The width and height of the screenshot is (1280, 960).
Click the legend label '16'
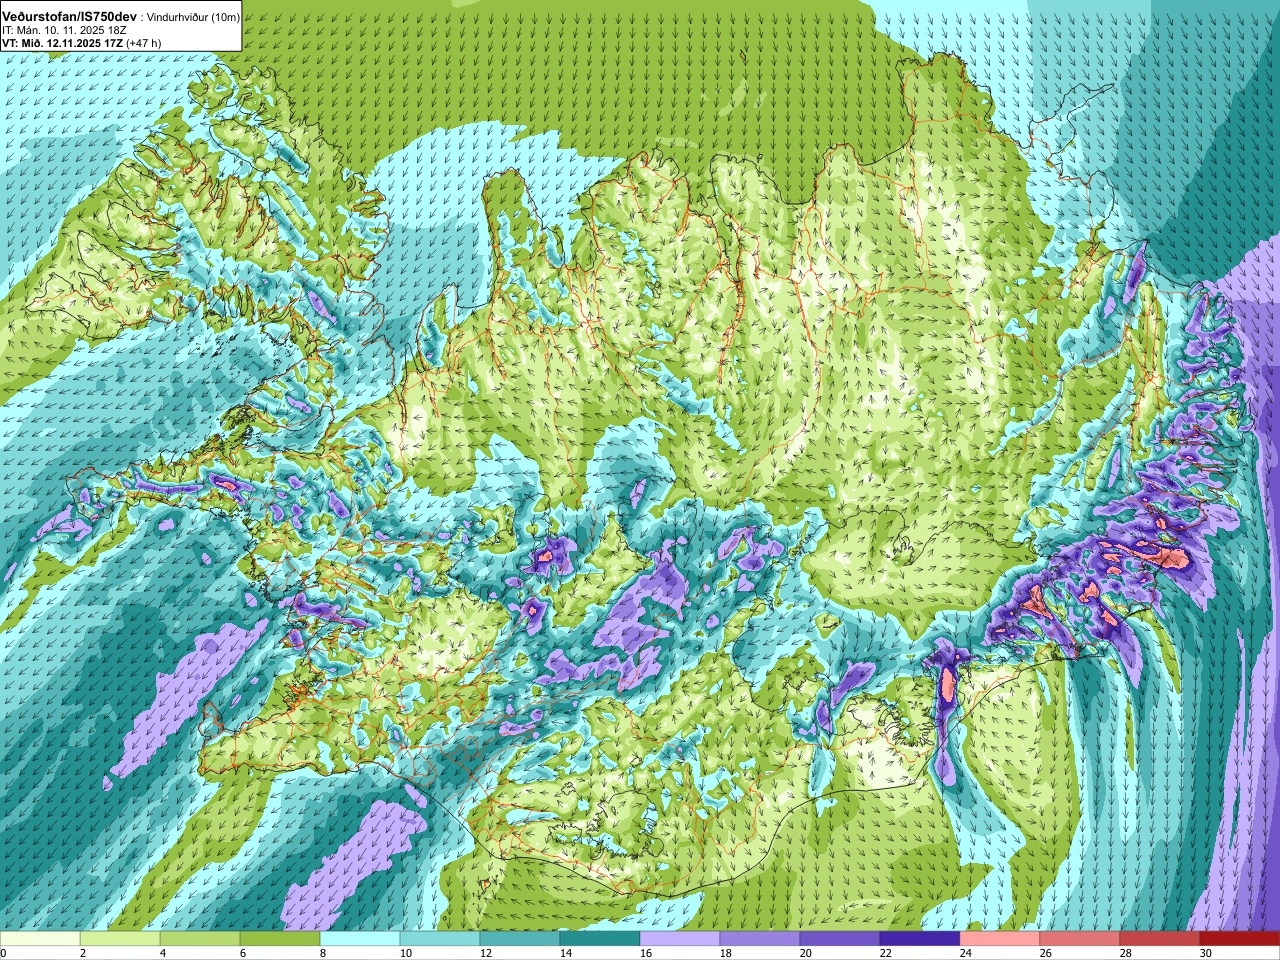(645, 953)
